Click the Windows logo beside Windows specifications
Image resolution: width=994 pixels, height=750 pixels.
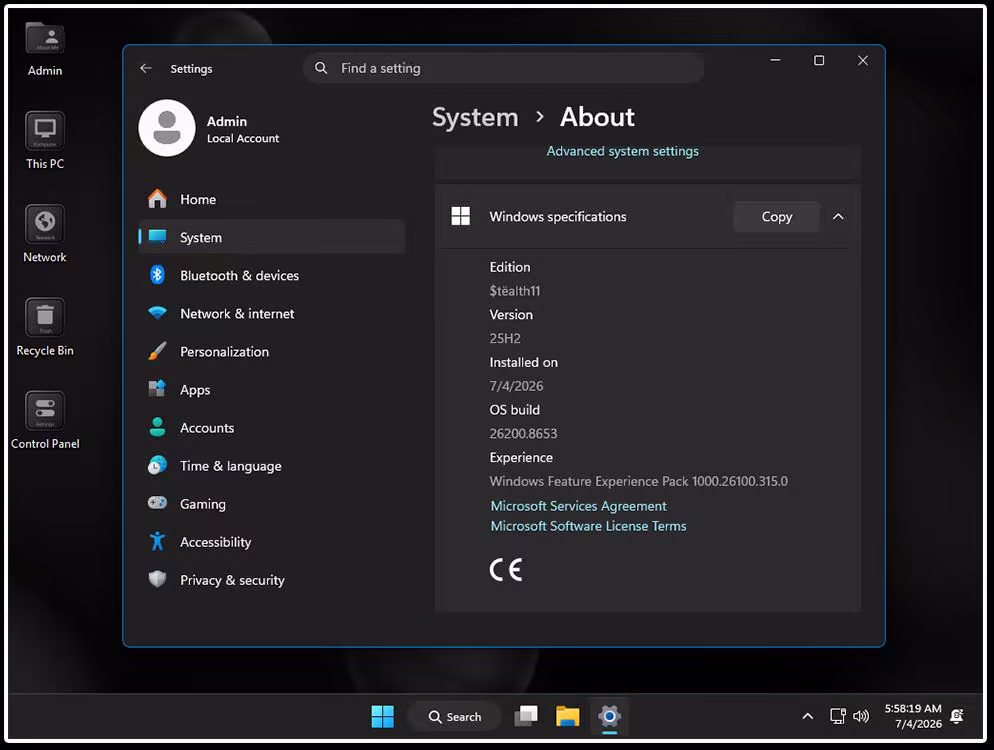click(461, 216)
